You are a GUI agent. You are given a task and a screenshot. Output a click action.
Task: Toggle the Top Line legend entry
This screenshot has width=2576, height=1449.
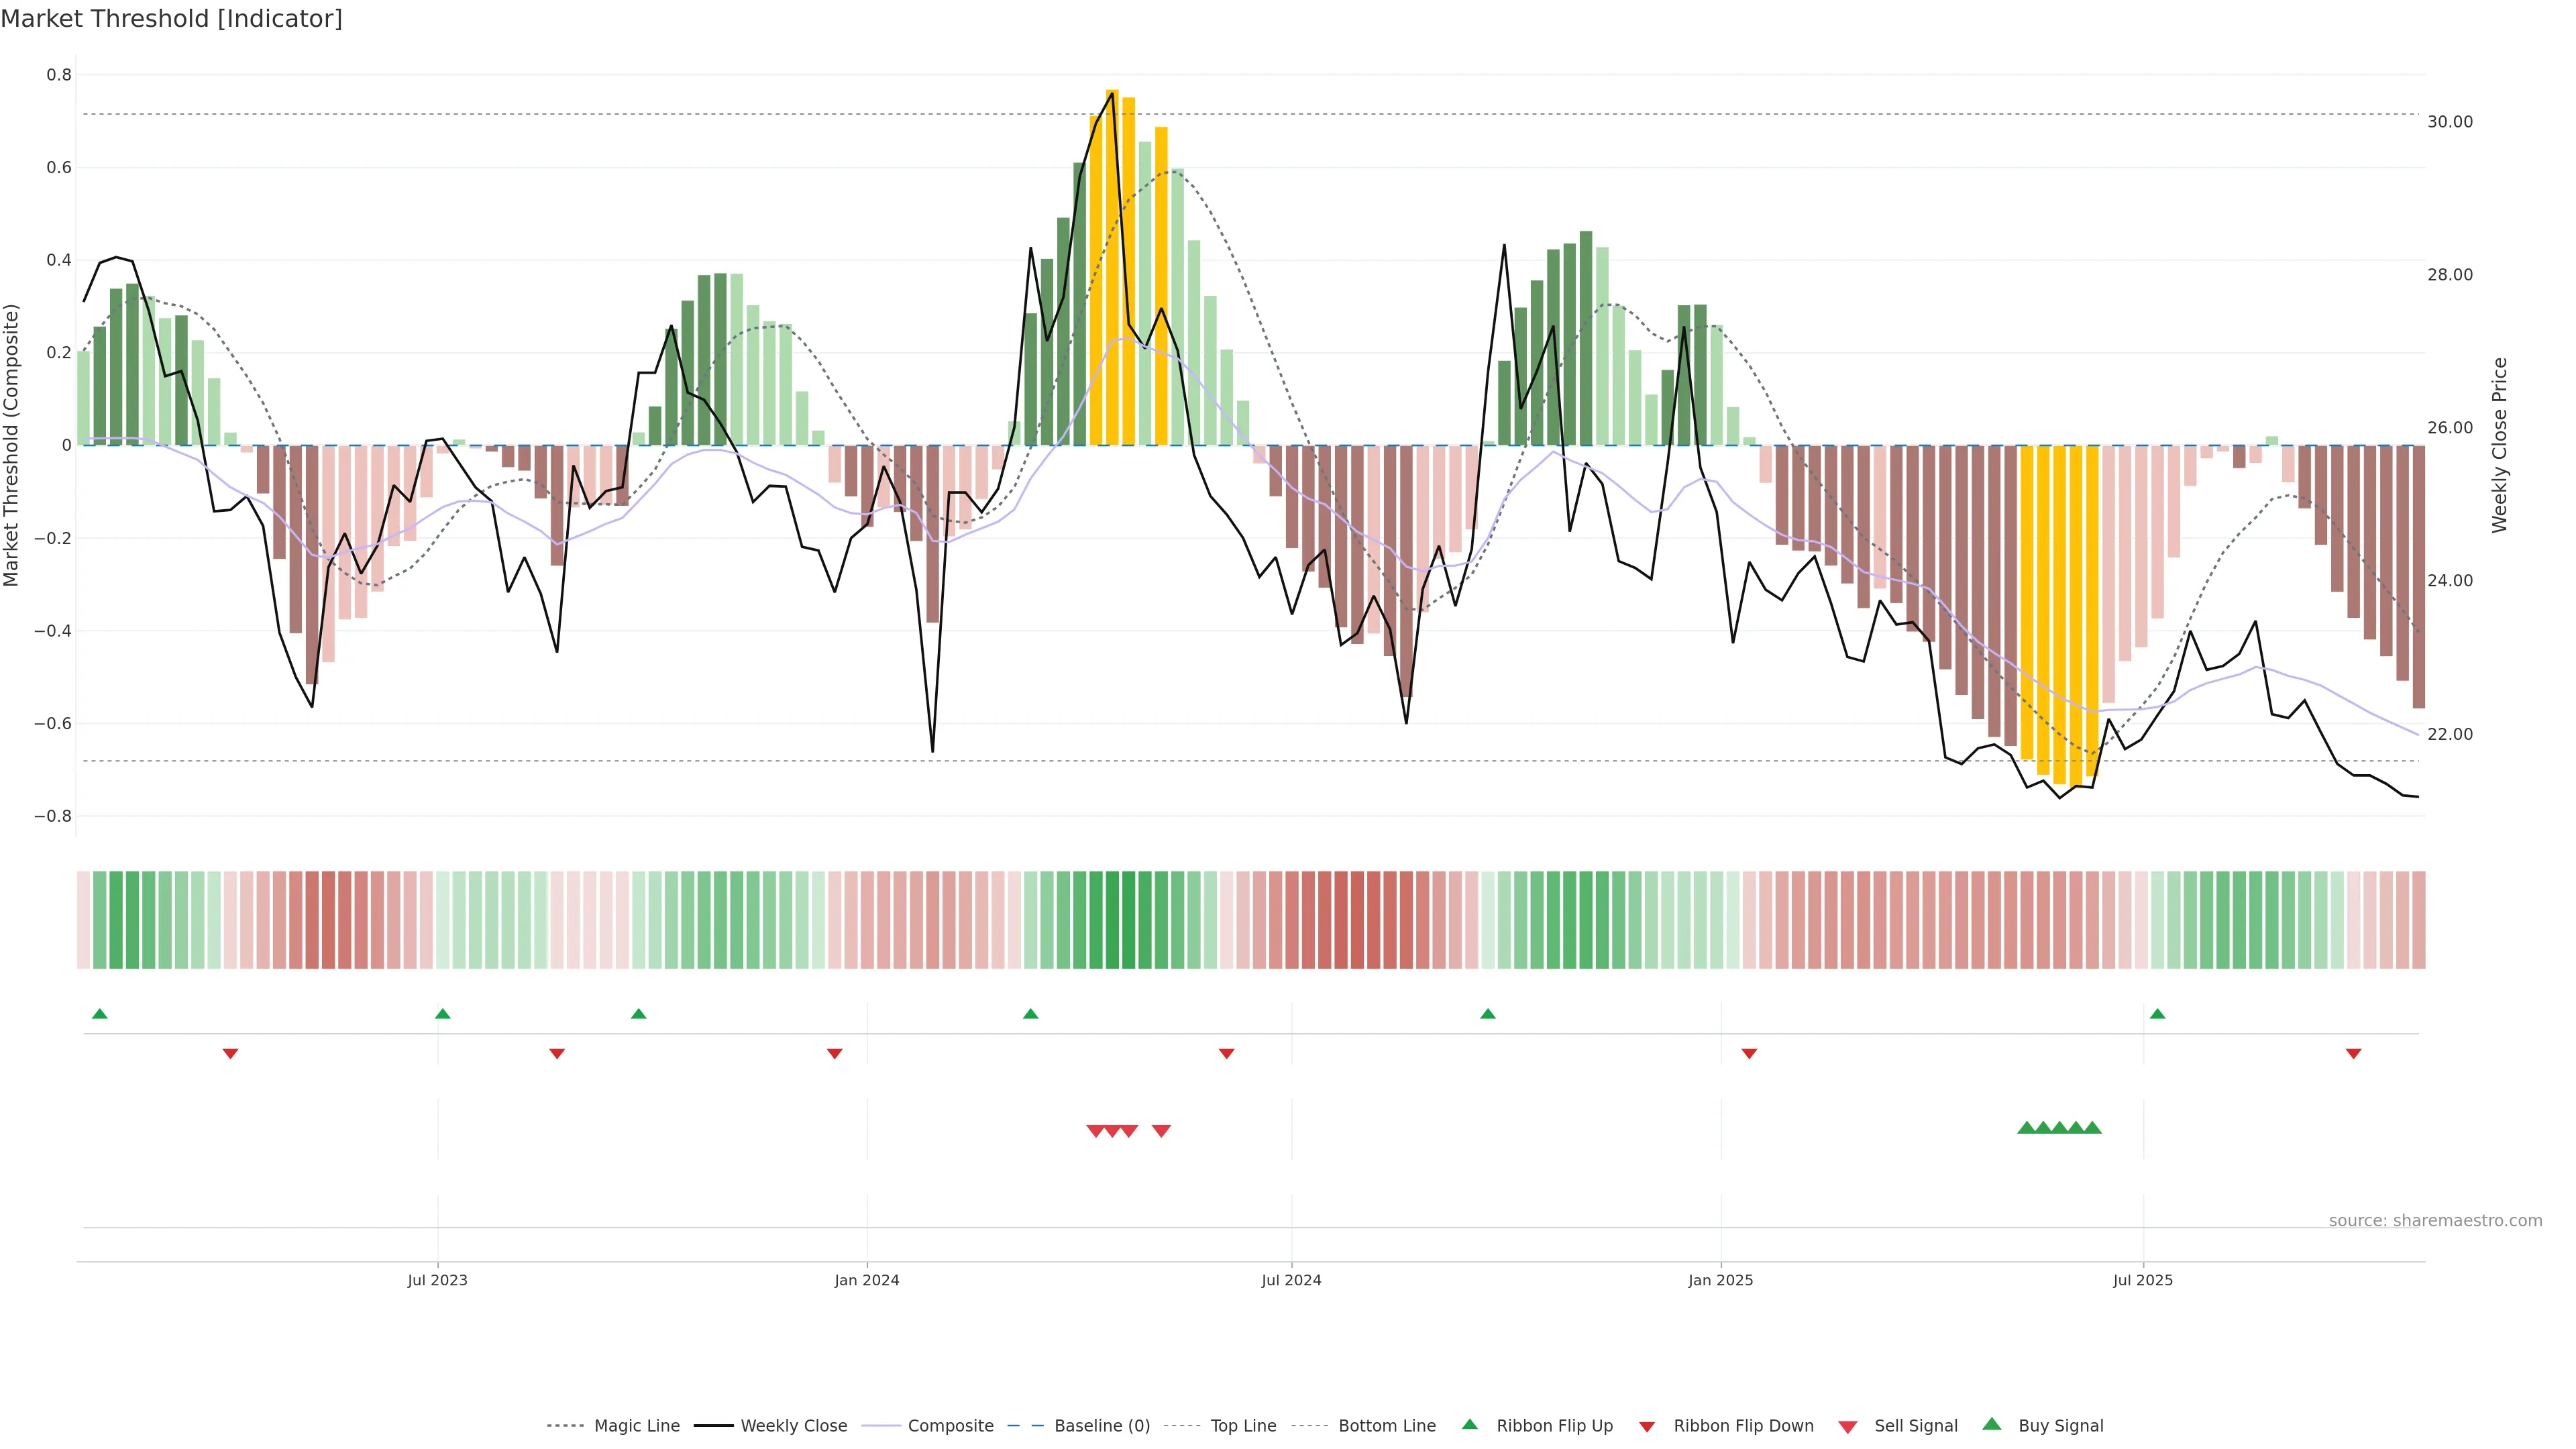pos(1243,1426)
